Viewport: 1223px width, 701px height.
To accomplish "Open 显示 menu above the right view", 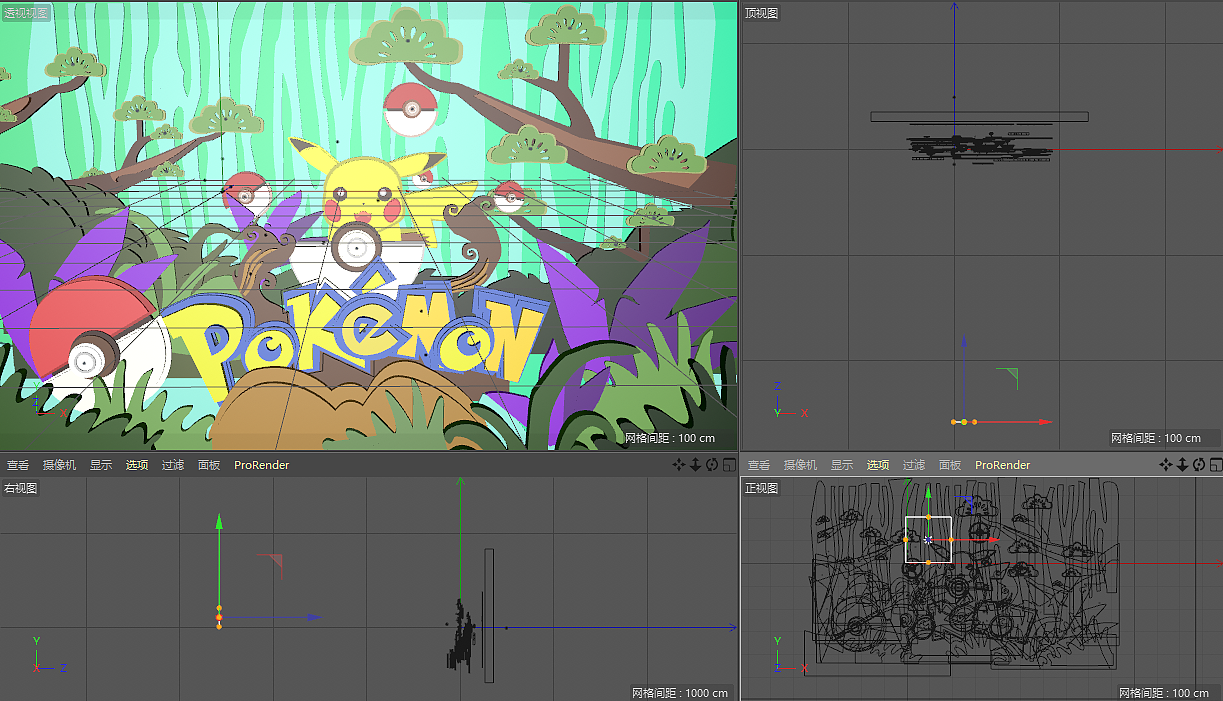I will pyautogui.click(x=101, y=465).
